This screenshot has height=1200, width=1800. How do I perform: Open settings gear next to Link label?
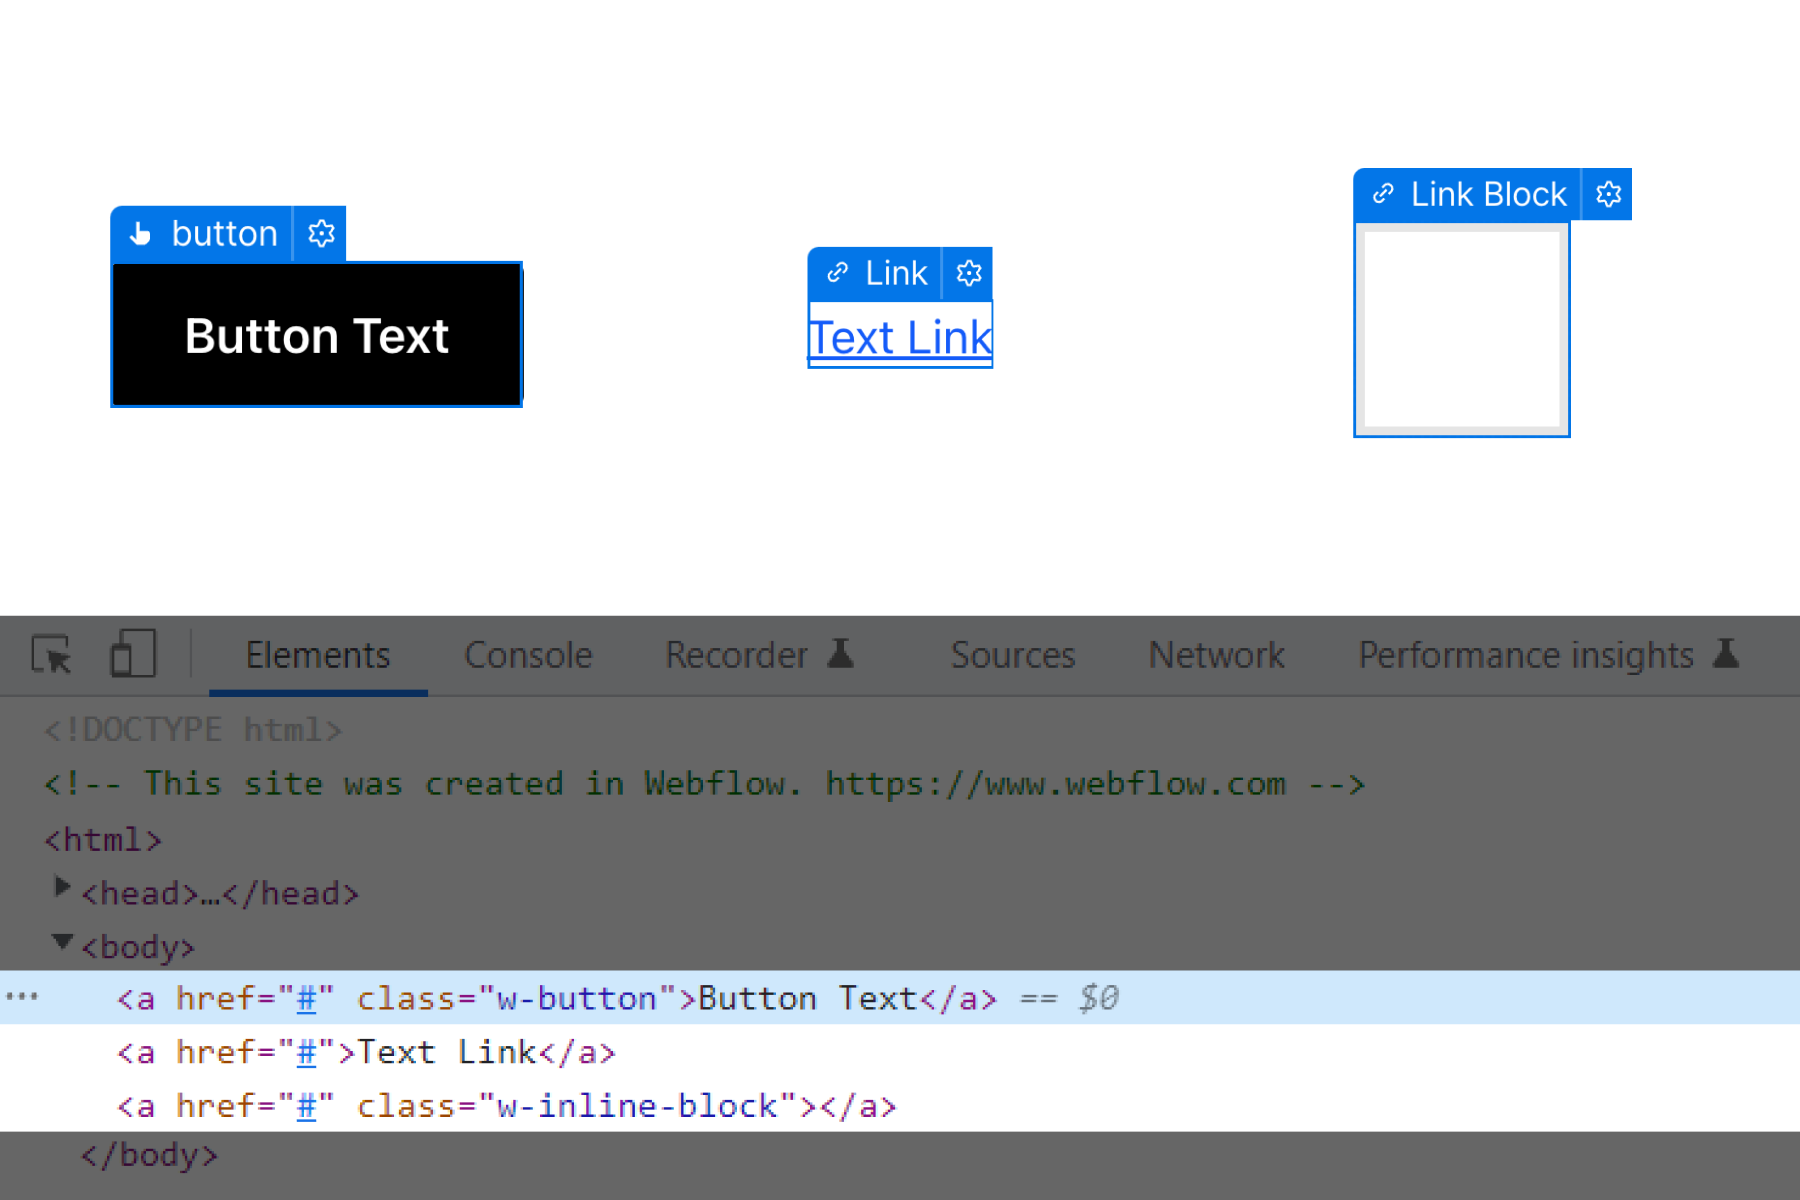pos(967,272)
